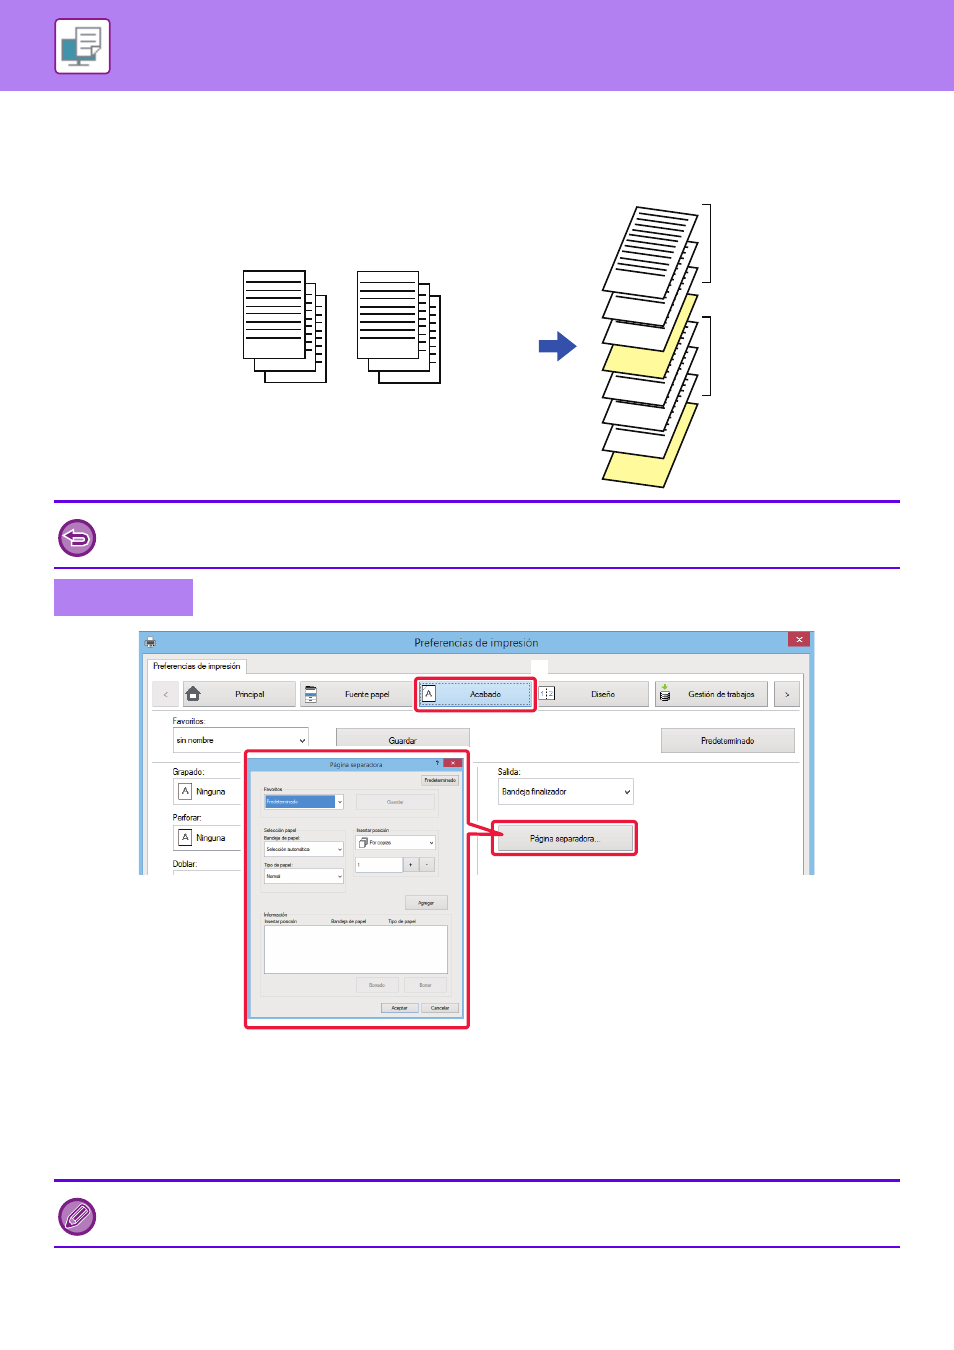Click Guardar in Preferencias de impresión

pos(402,741)
